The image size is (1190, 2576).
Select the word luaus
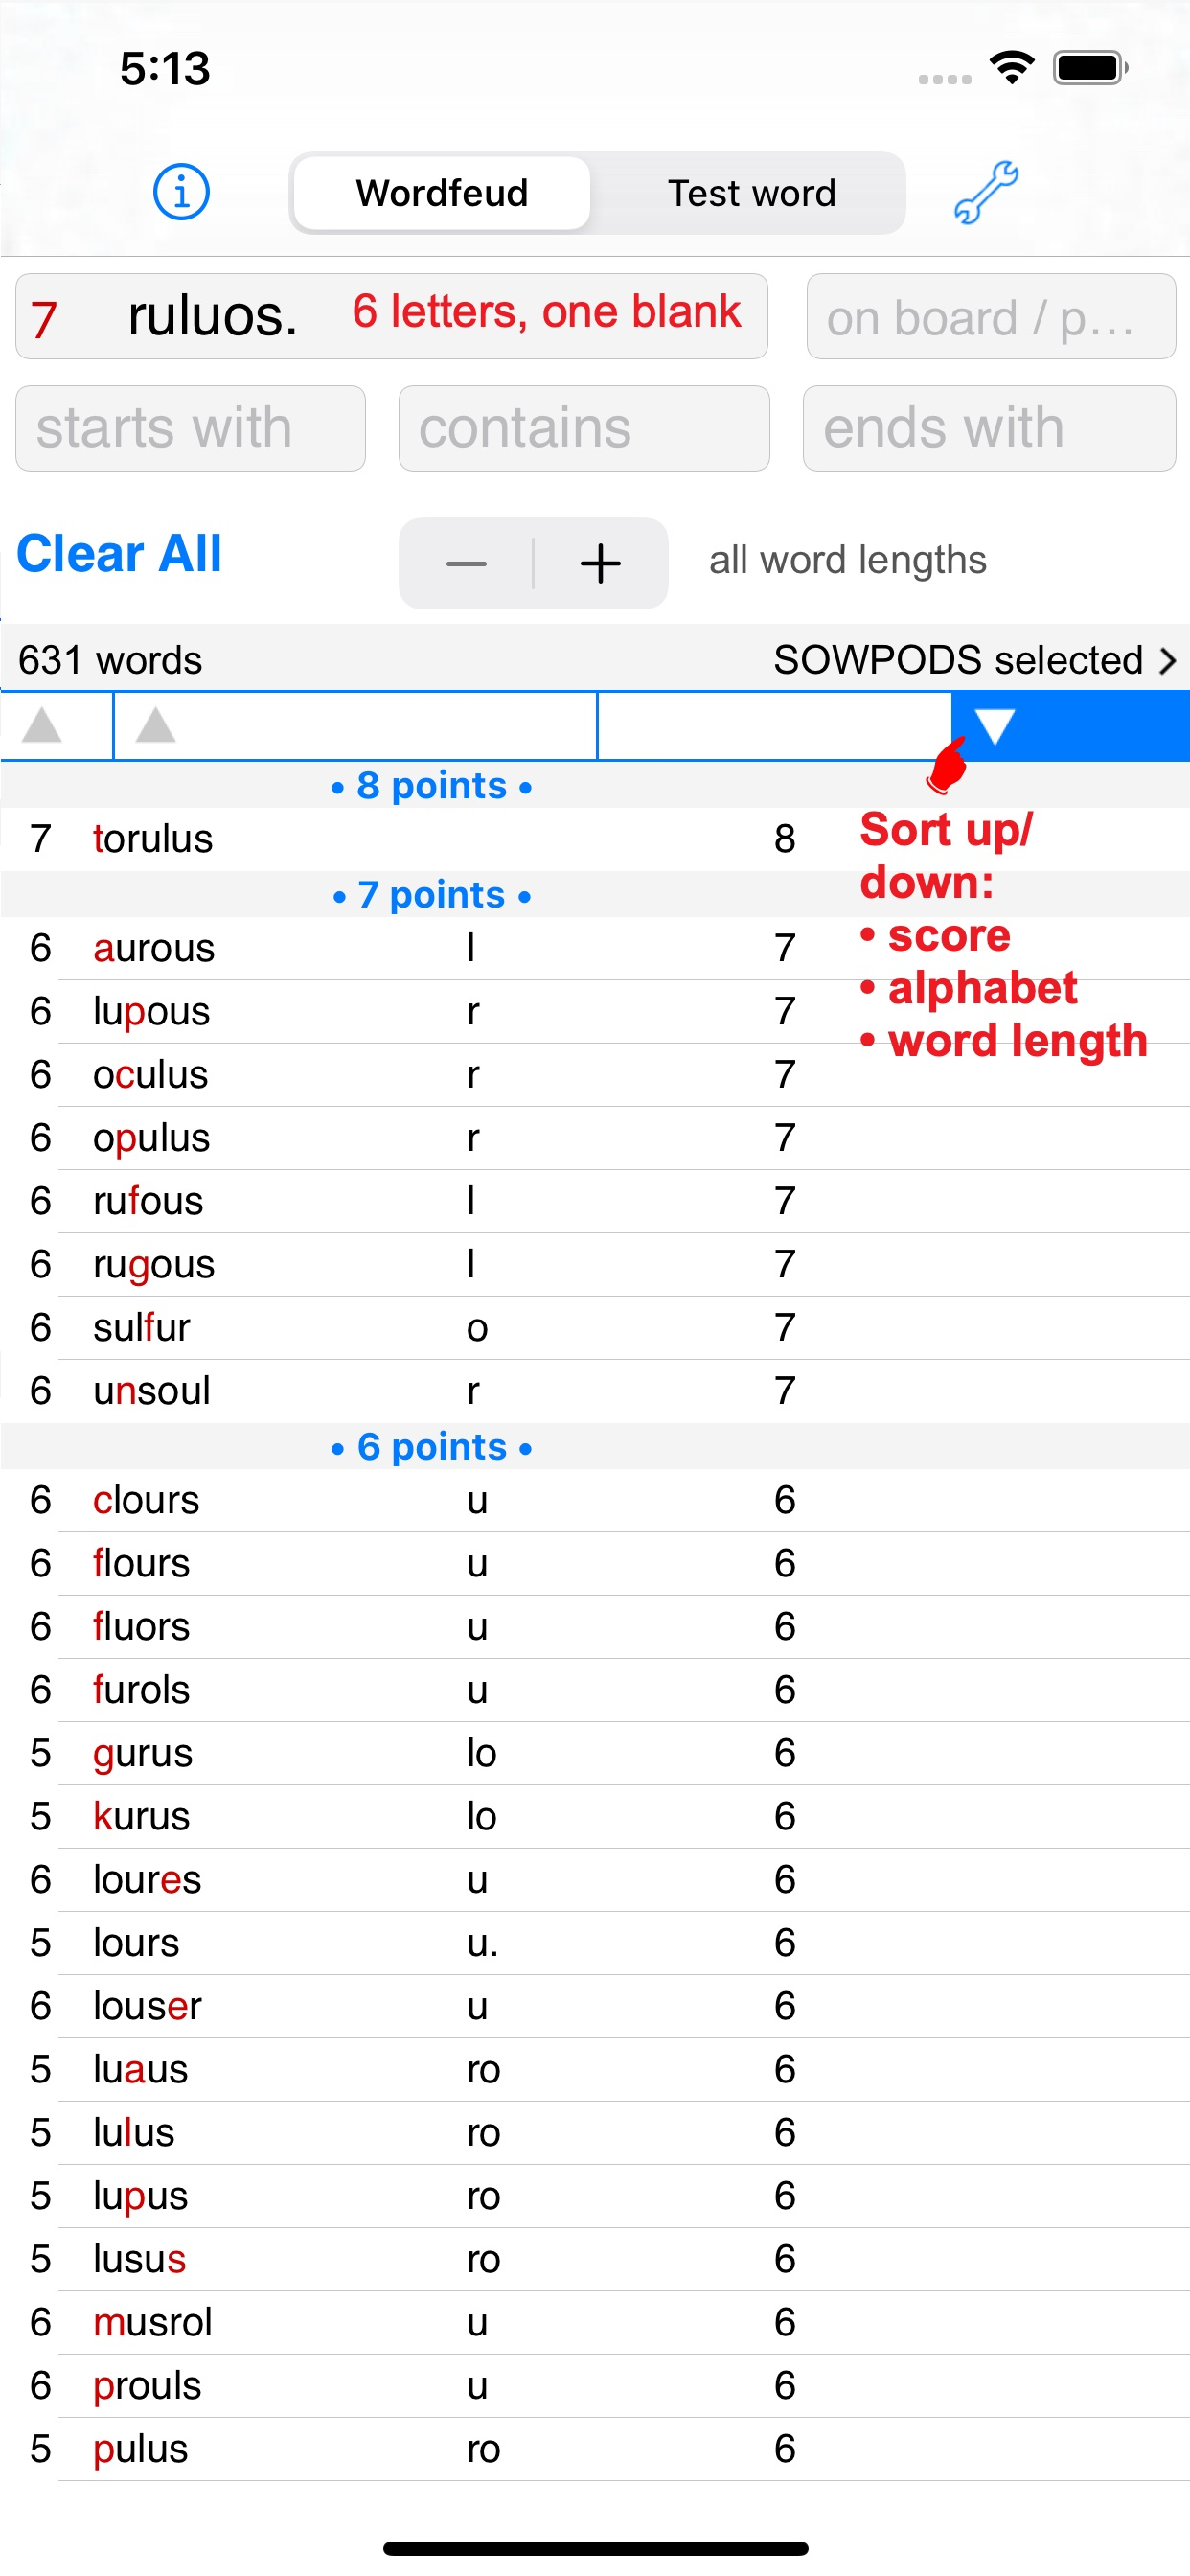click(140, 2069)
